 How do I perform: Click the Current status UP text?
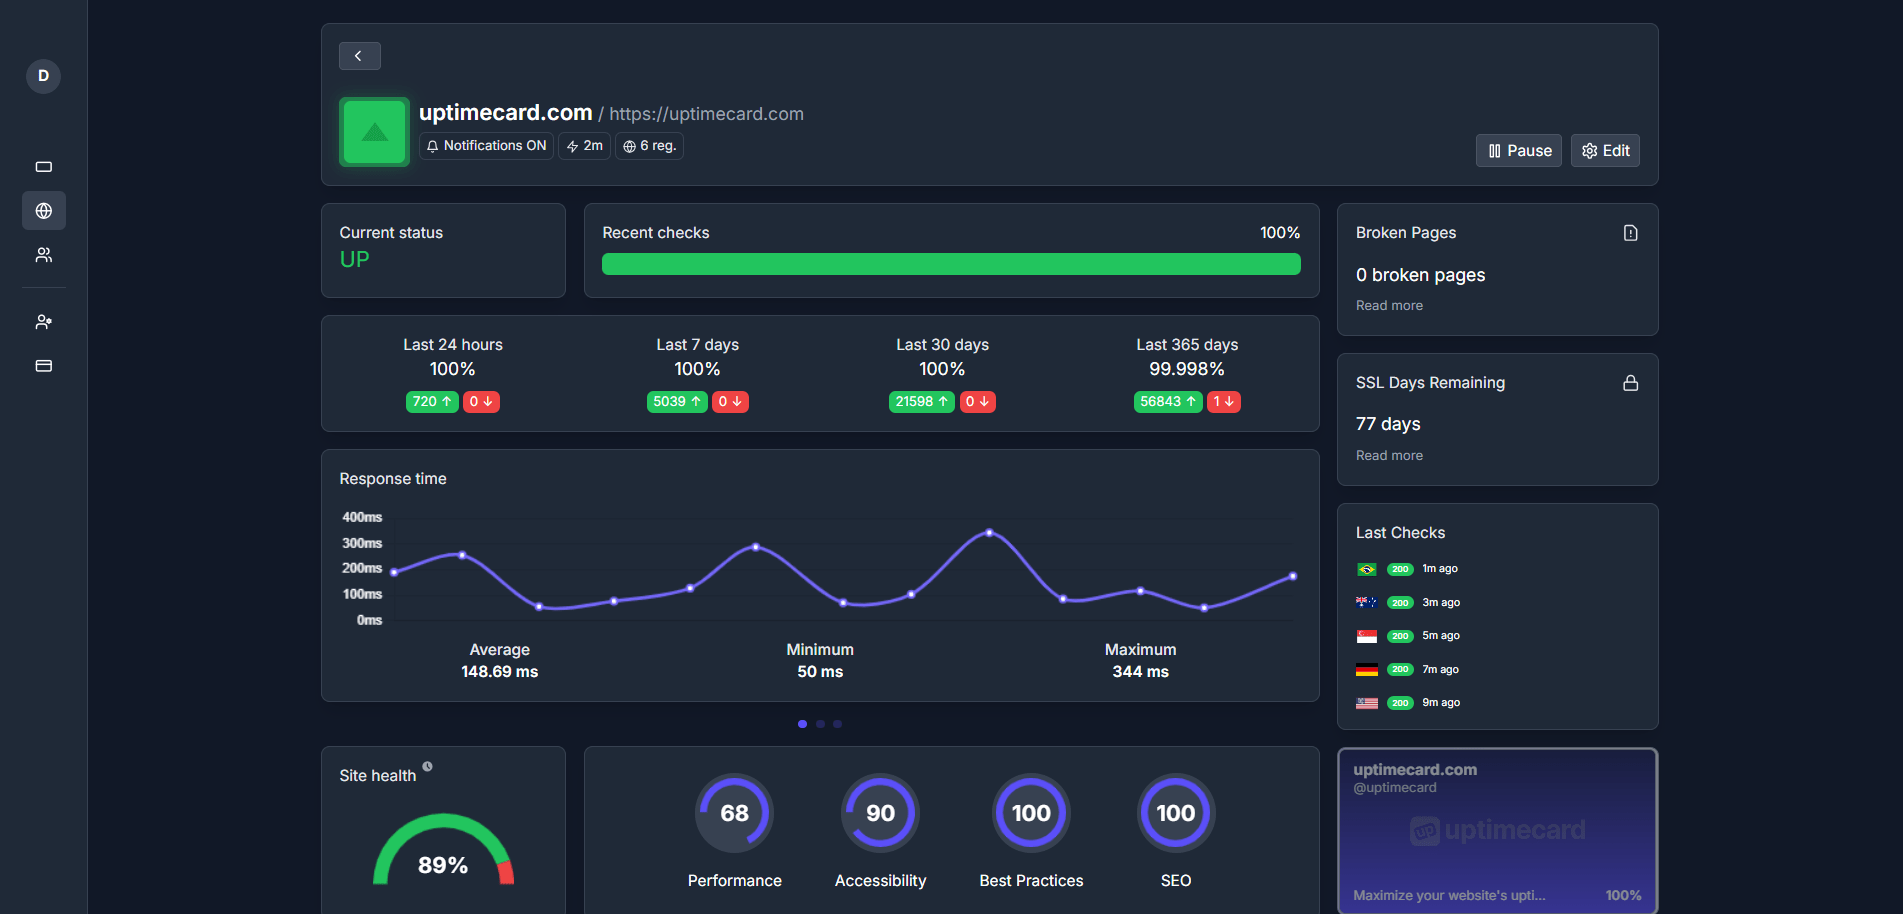(354, 259)
